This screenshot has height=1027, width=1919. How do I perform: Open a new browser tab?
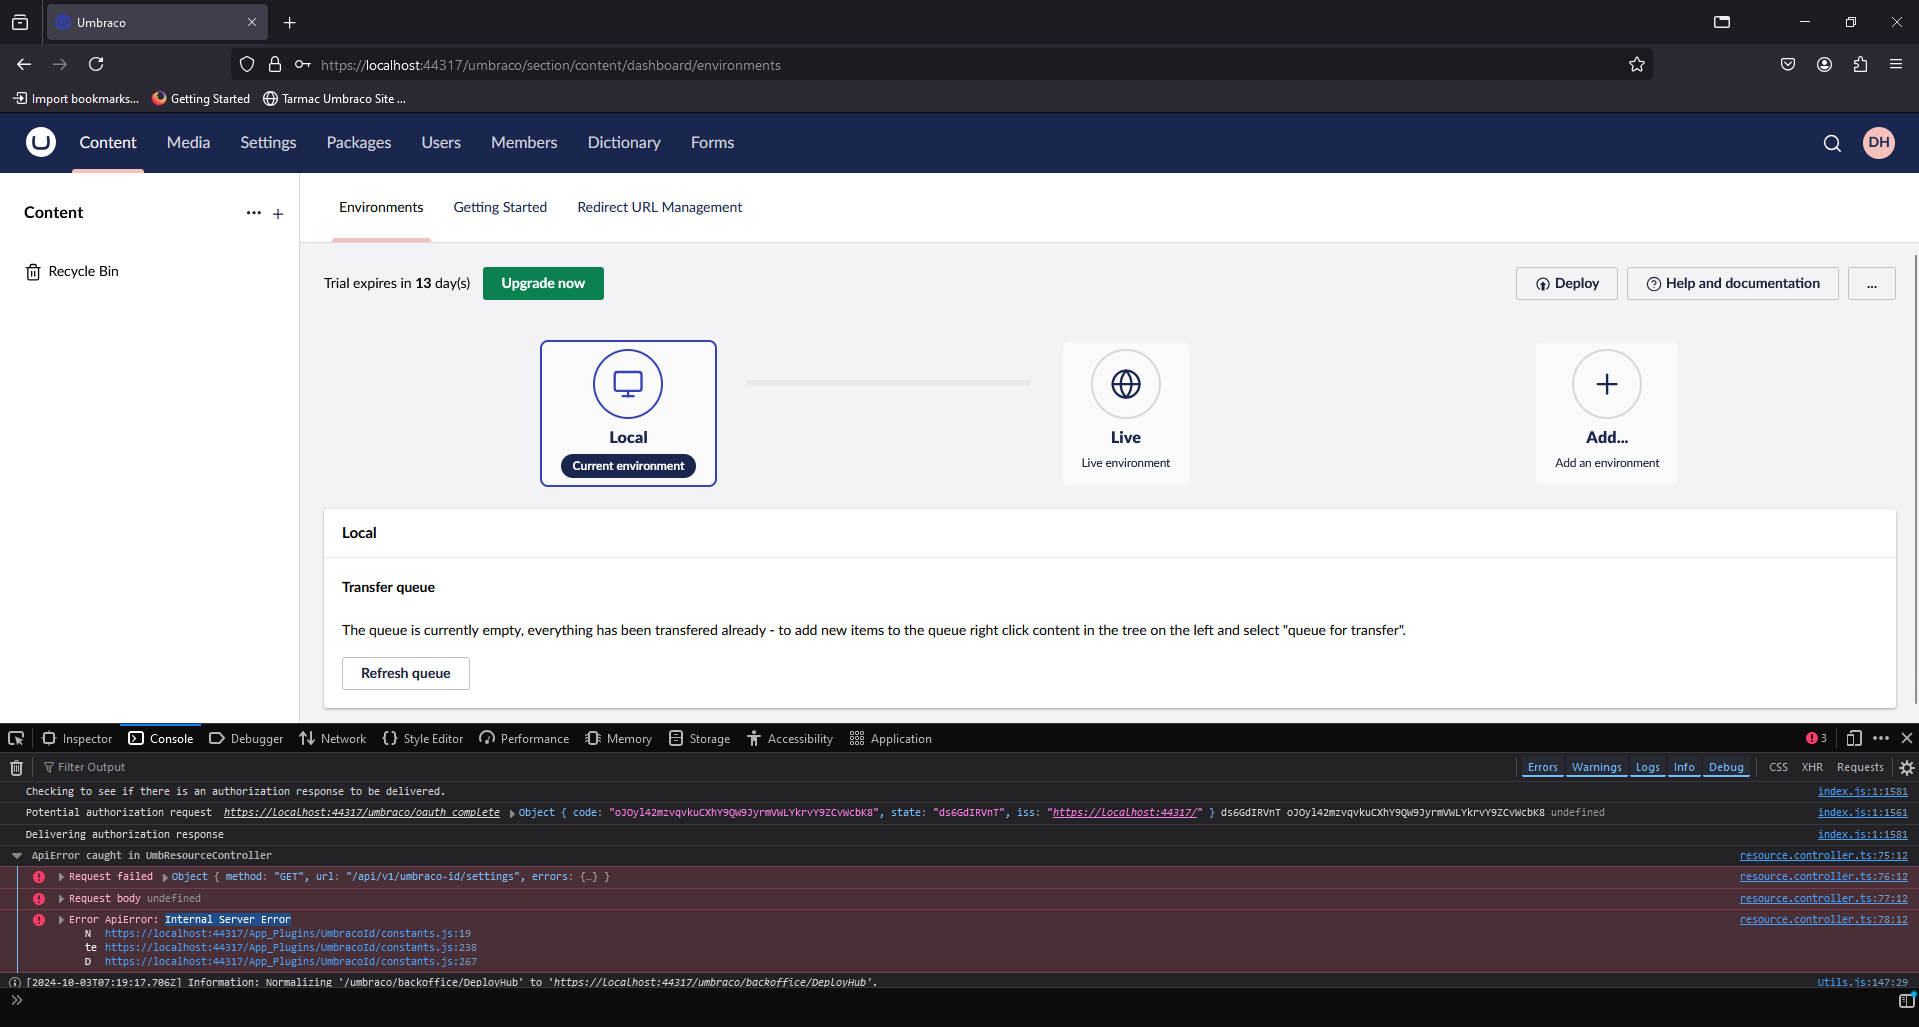click(290, 22)
